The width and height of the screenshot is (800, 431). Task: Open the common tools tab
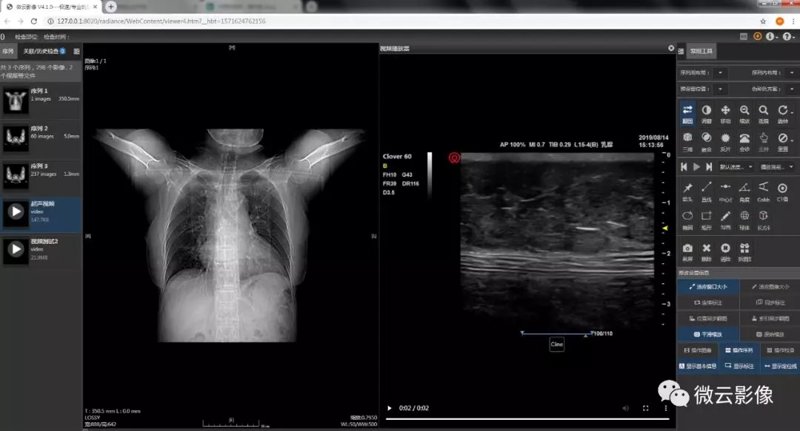(702, 51)
